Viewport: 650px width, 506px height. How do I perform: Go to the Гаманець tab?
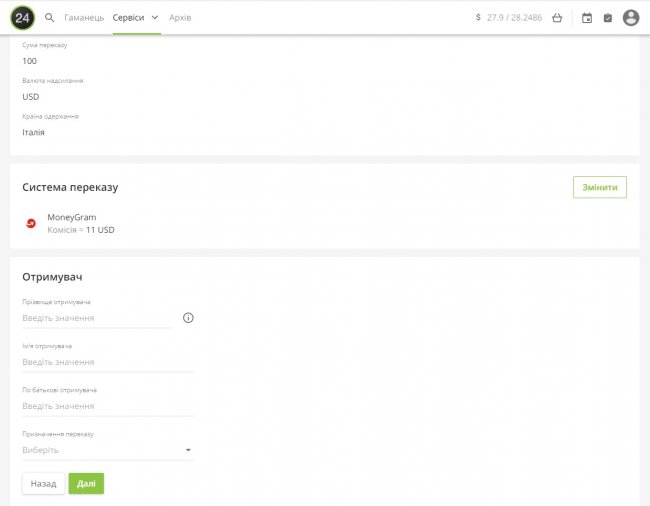click(x=84, y=18)
